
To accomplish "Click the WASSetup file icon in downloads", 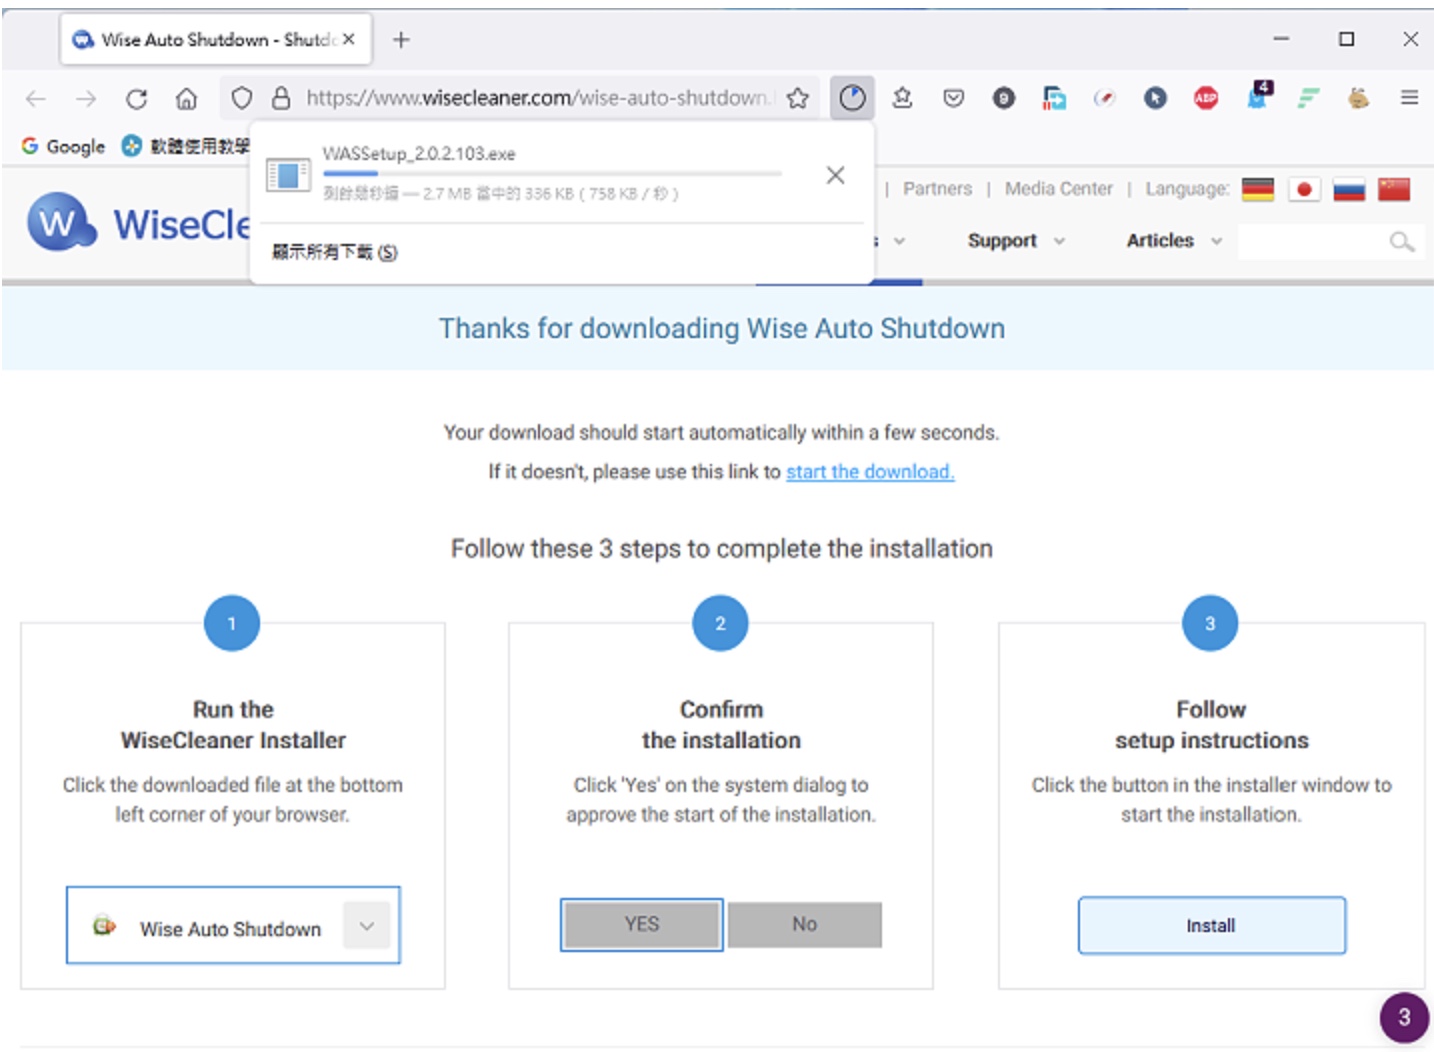I will click(x=288, y=175).
